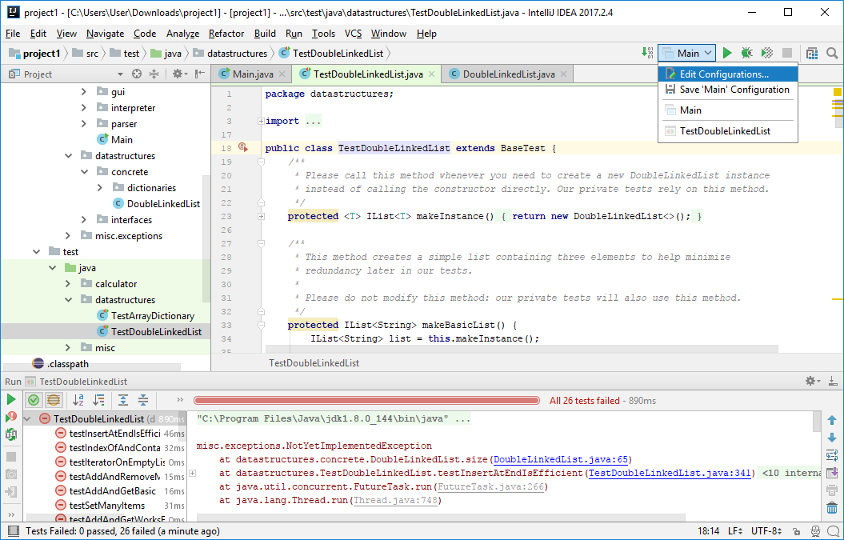Run the Main configuration with green play button
Image resolution: width=844 pixels, height=540 pixels.
pyautogui.click(x=727, y=53)
